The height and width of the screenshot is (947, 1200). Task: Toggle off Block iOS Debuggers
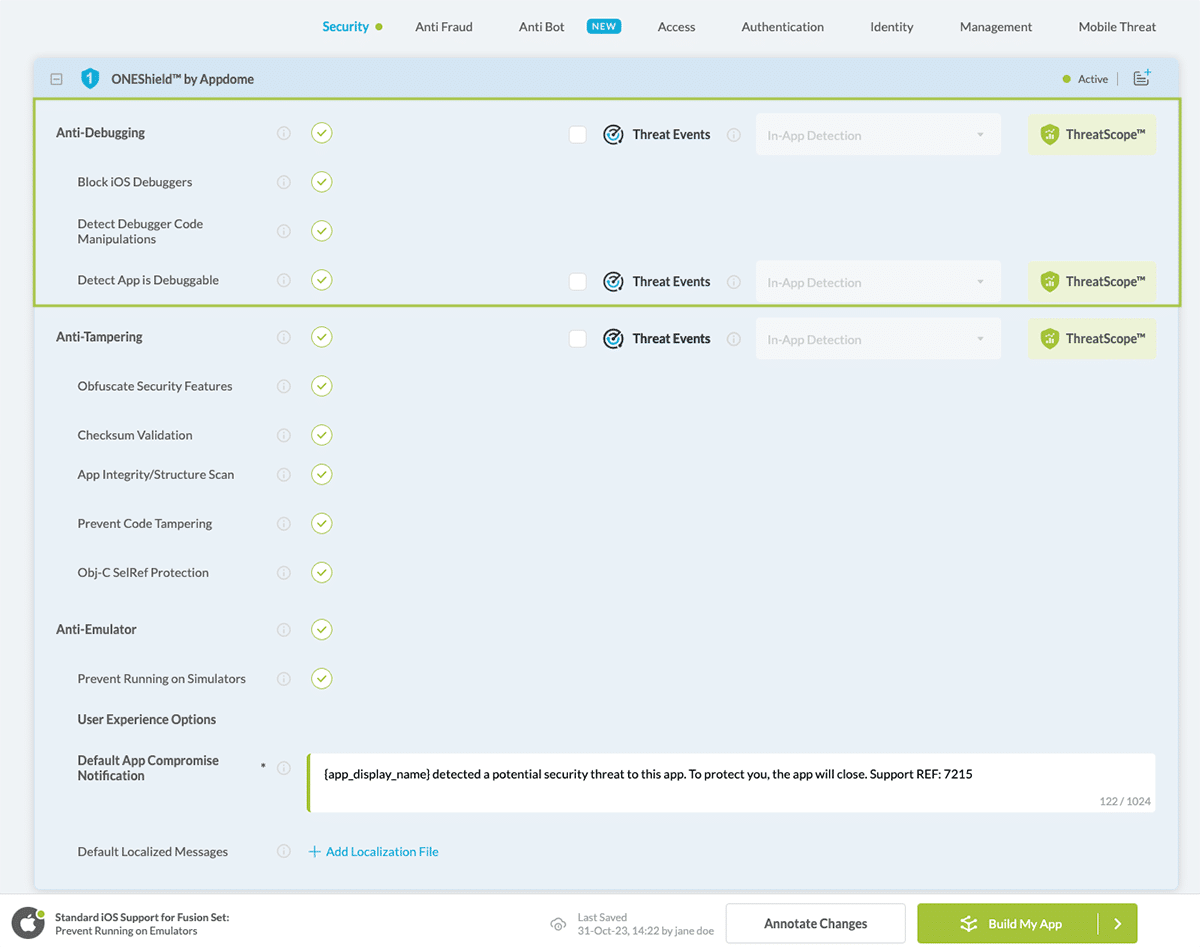[321, 182]
